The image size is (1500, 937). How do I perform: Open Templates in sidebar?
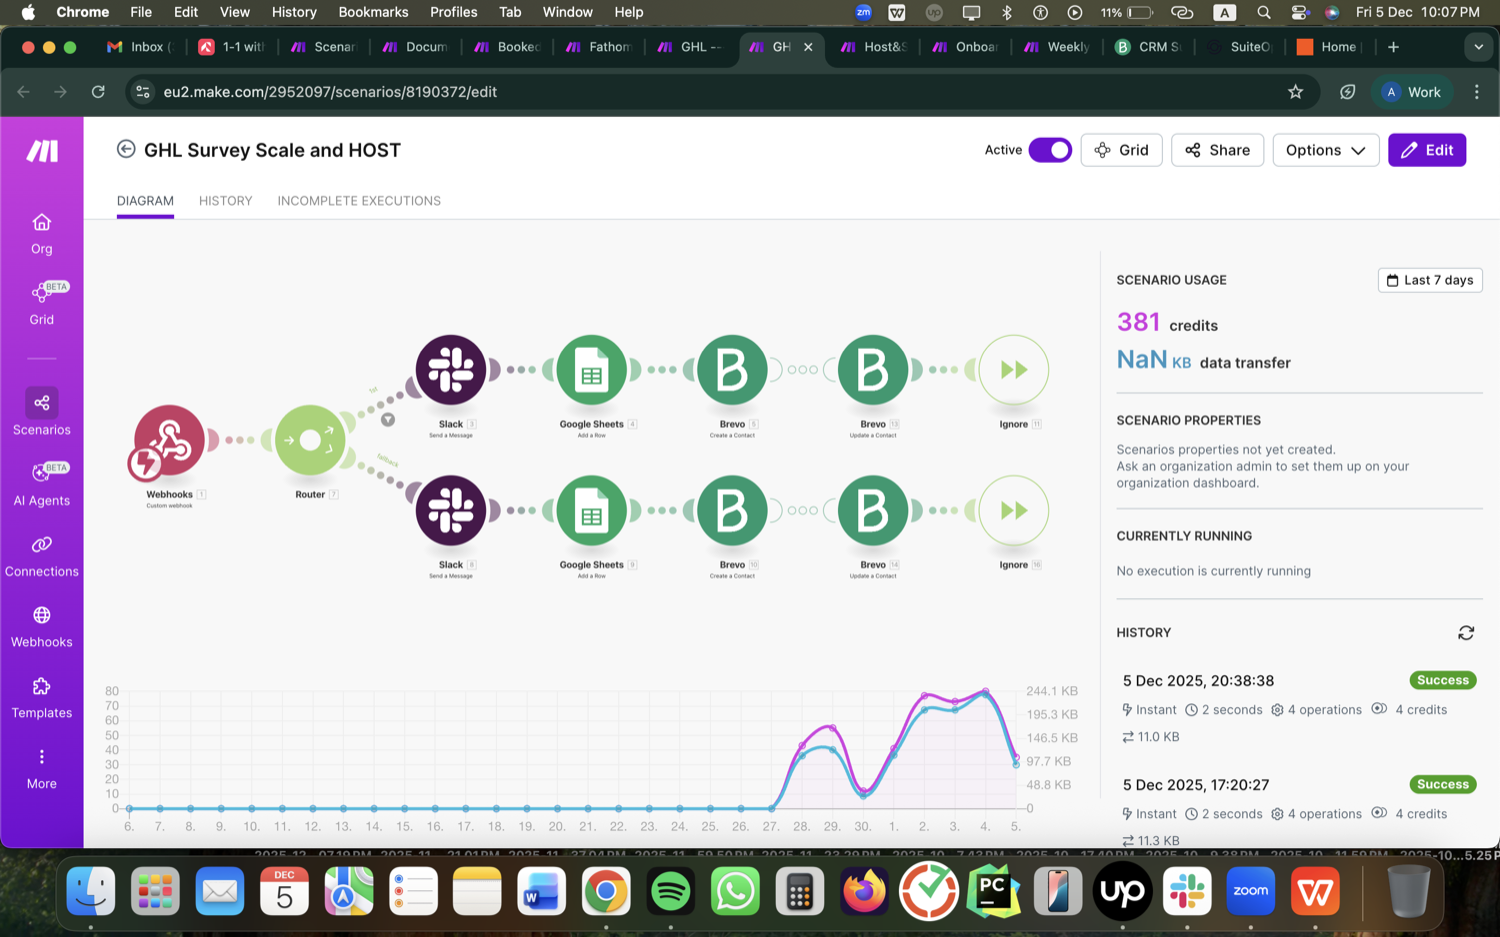(42, 698)
